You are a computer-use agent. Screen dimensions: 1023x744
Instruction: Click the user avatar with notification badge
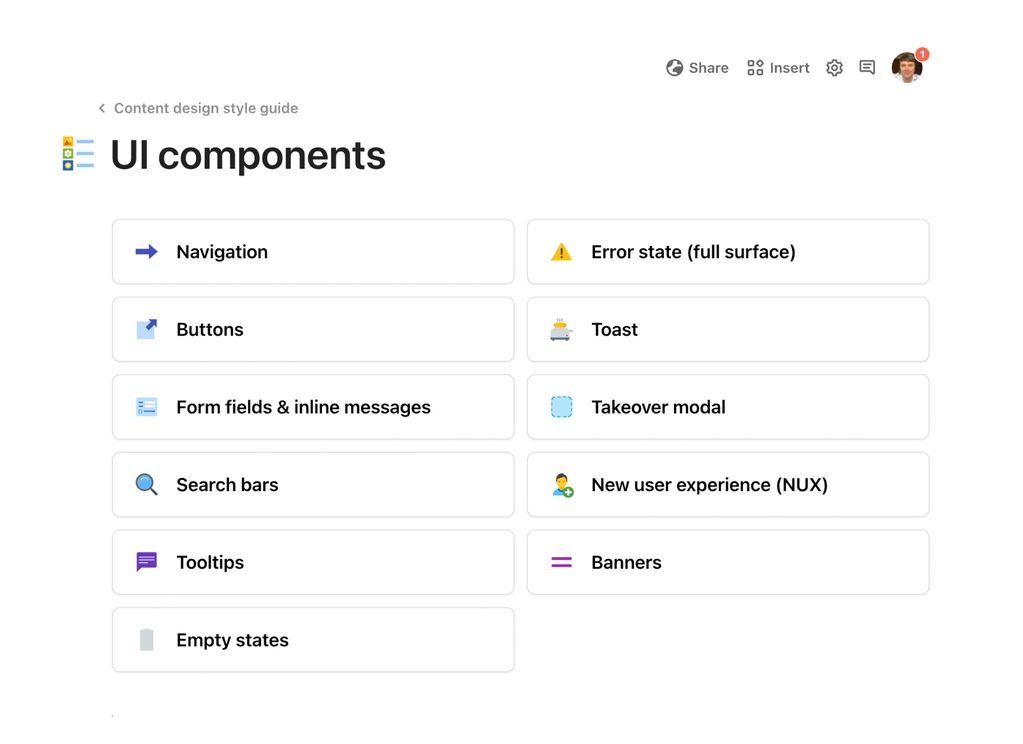pos(907,68)
